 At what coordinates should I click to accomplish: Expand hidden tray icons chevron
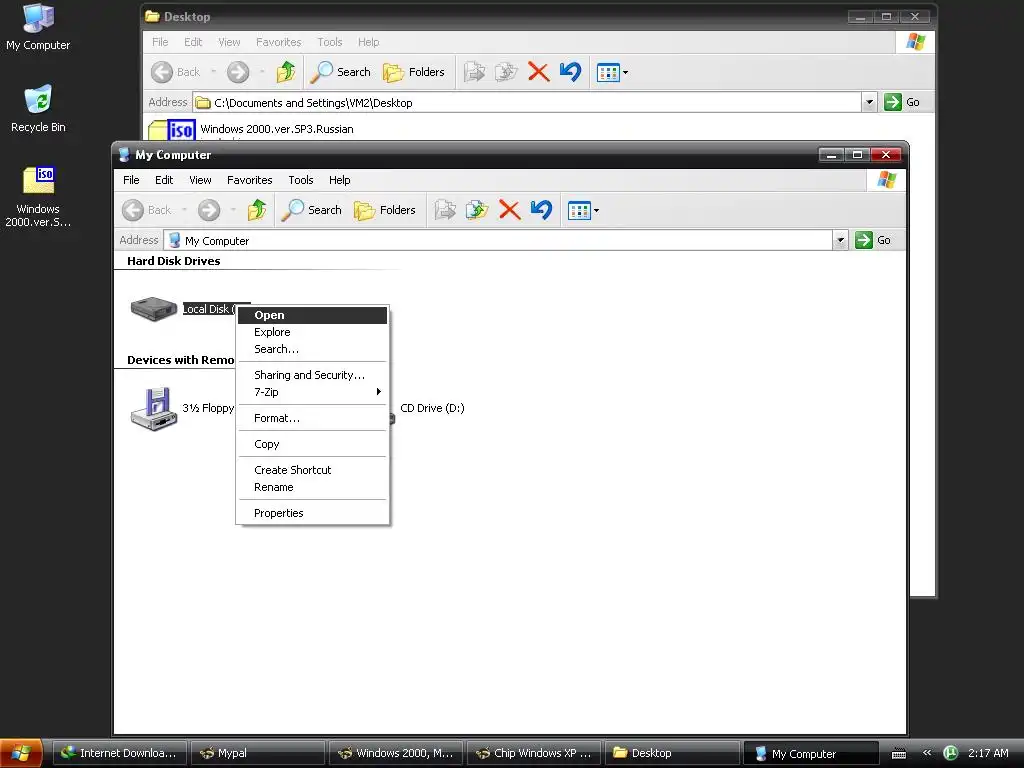point(927,754)
